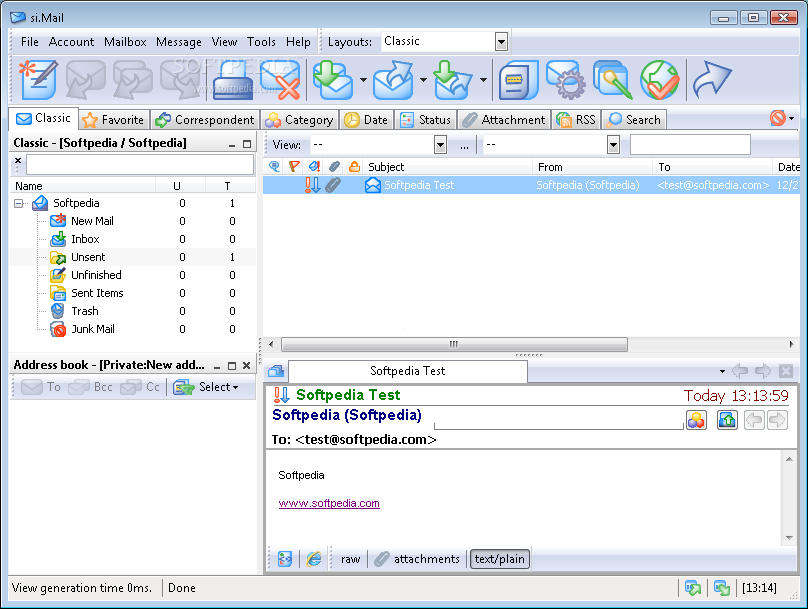
Task: Click the Internet Explorer view icon
Action: click(x=314, y=559)
